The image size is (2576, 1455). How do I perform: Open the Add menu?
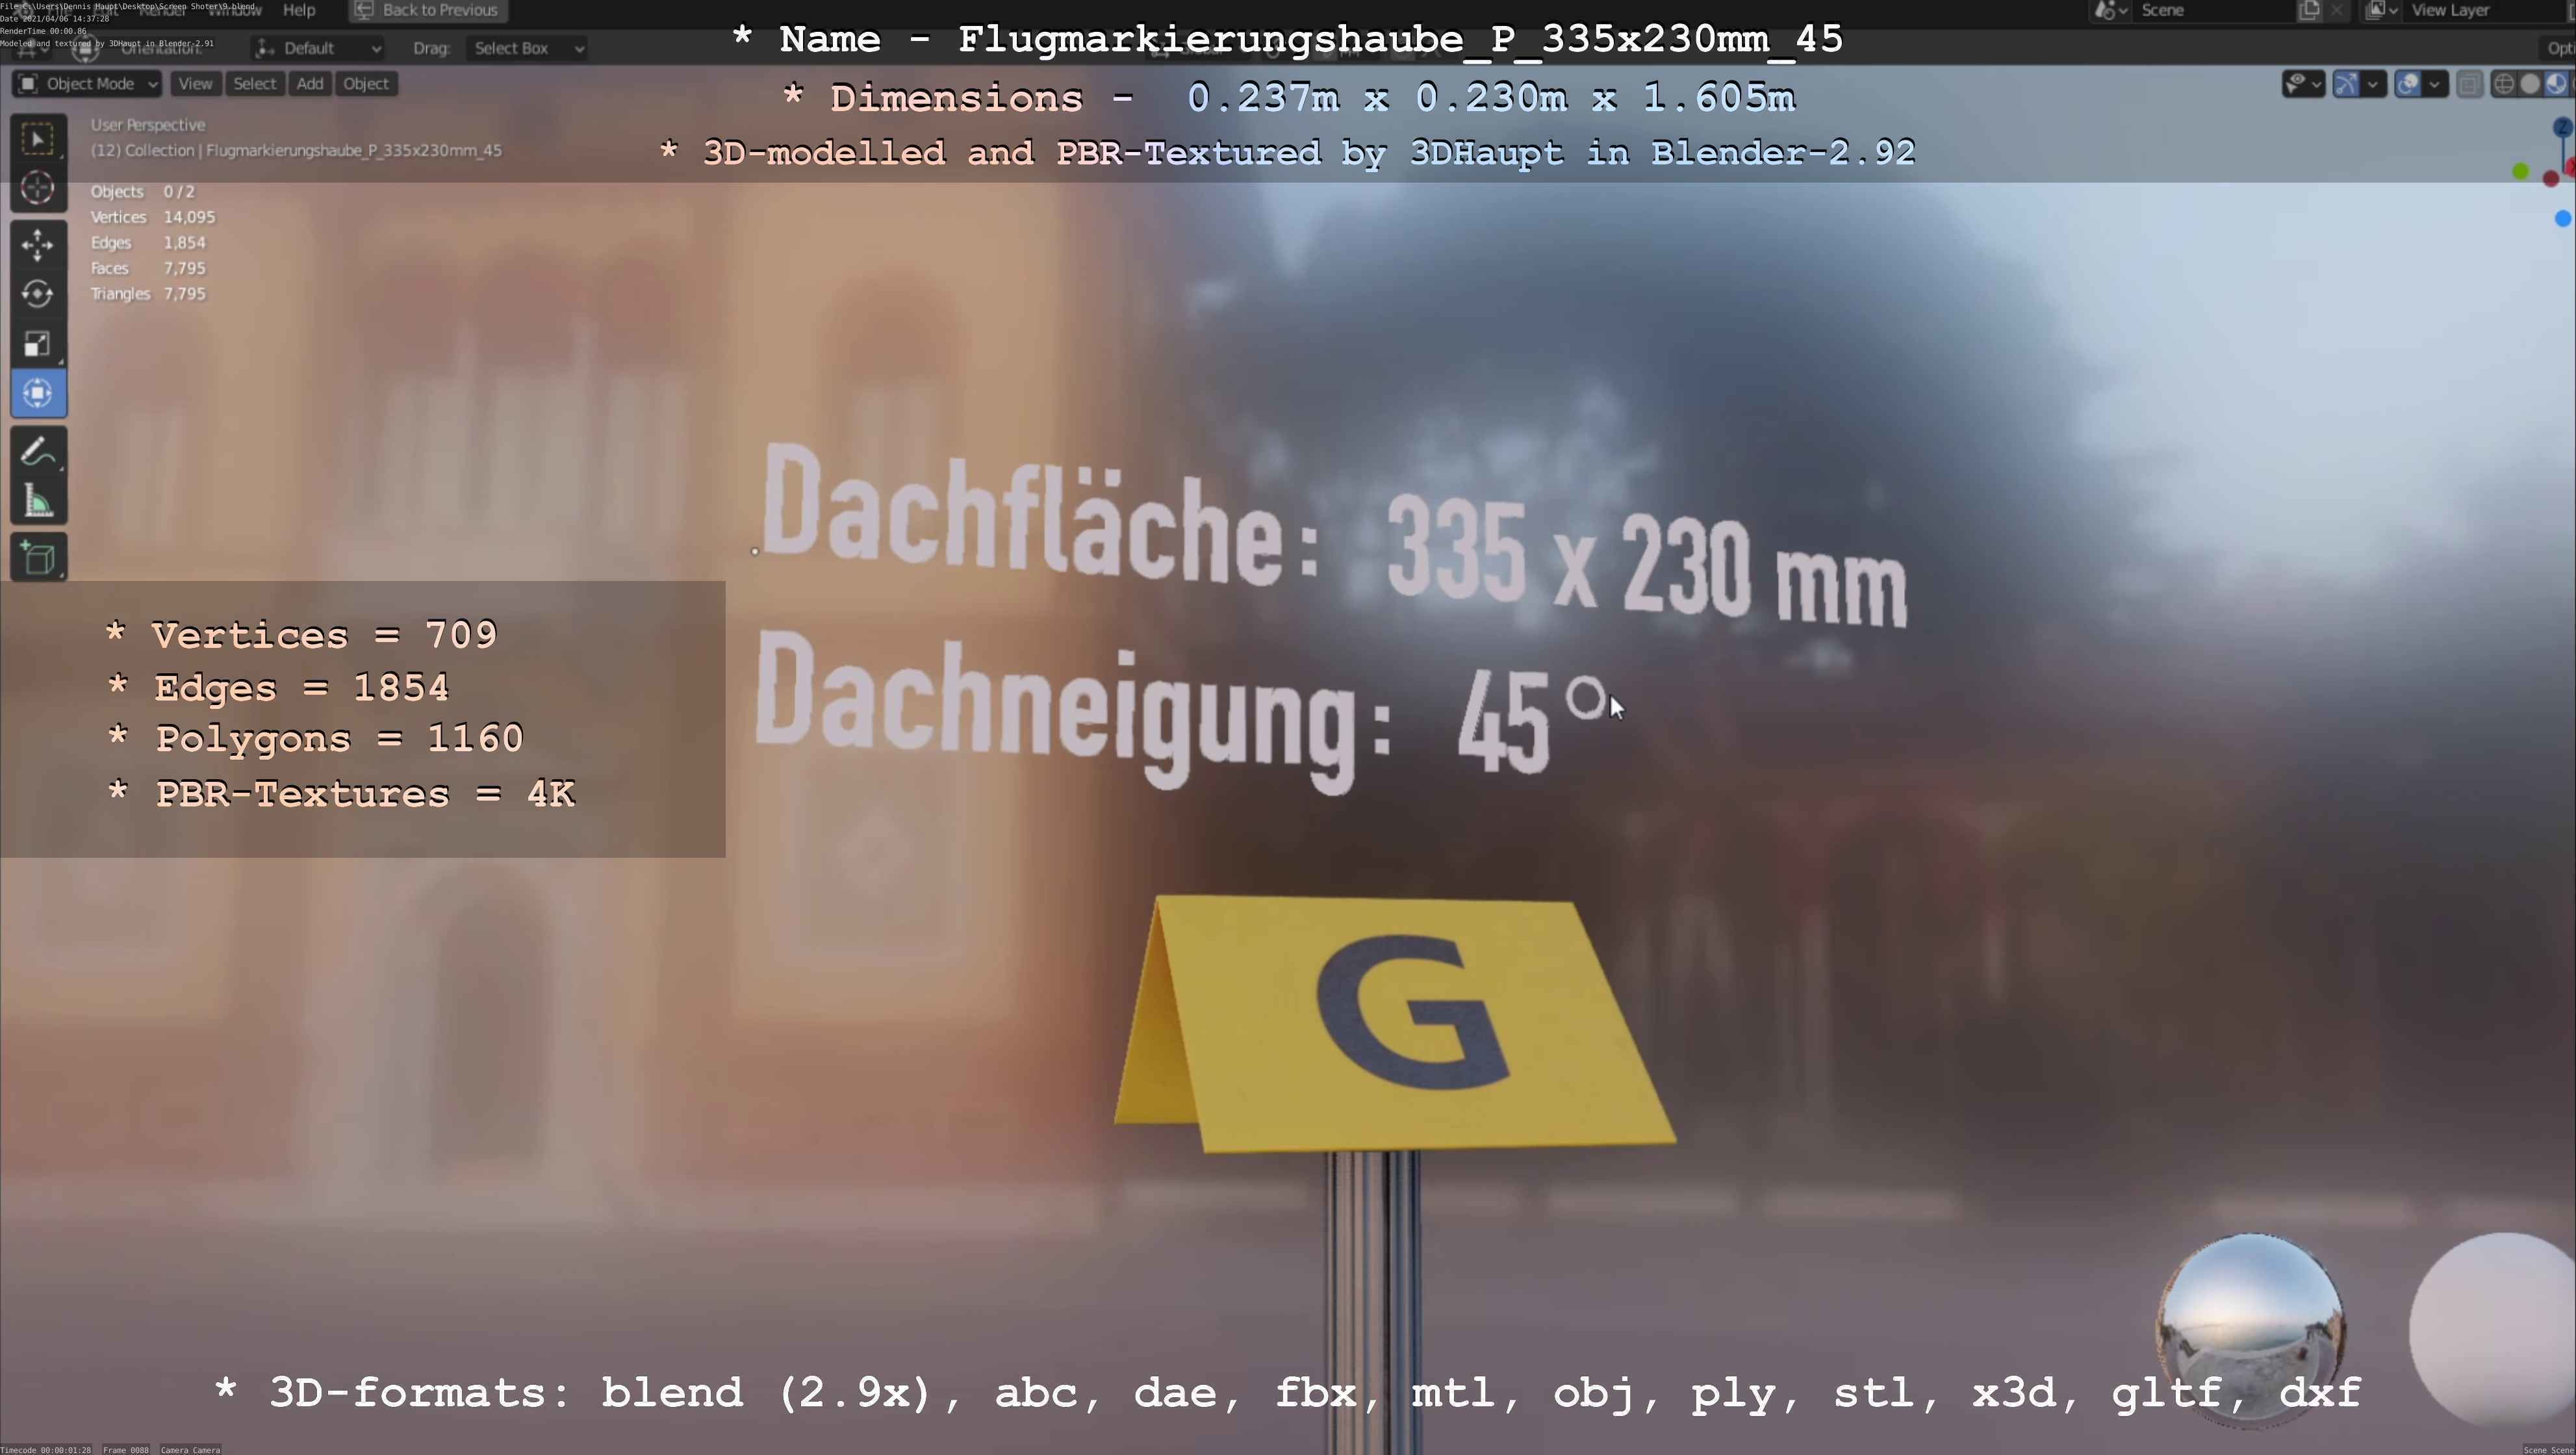tap(310, 84)
